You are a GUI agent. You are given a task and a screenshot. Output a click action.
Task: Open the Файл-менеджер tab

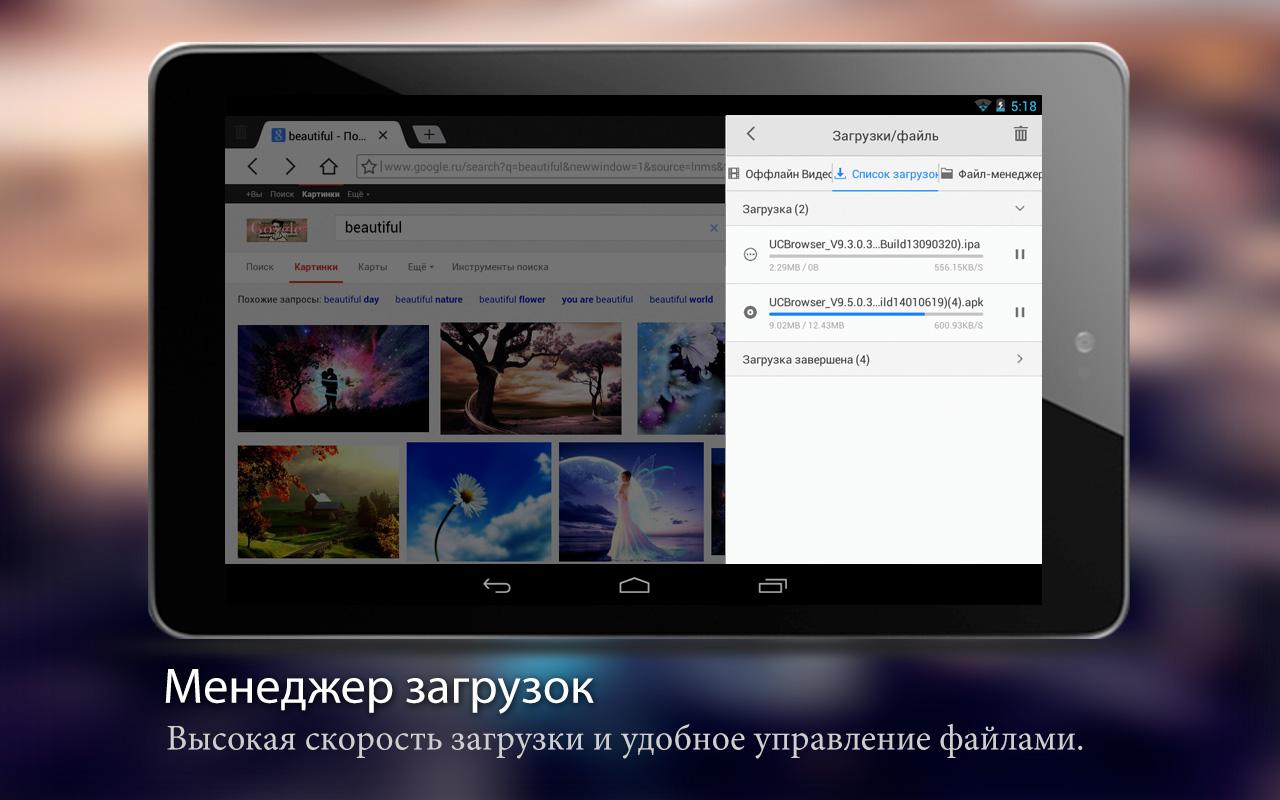[991, 174]
